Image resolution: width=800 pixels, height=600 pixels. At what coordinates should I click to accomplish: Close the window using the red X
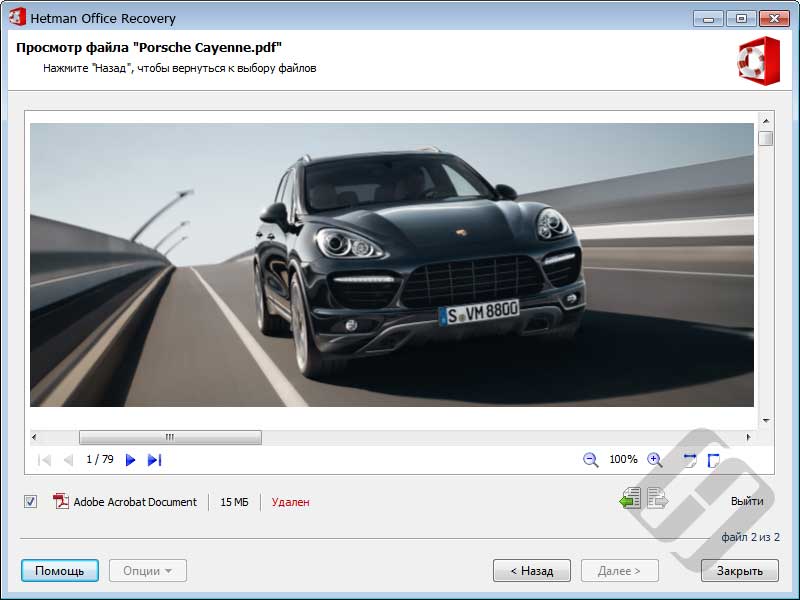coord(774,19)
